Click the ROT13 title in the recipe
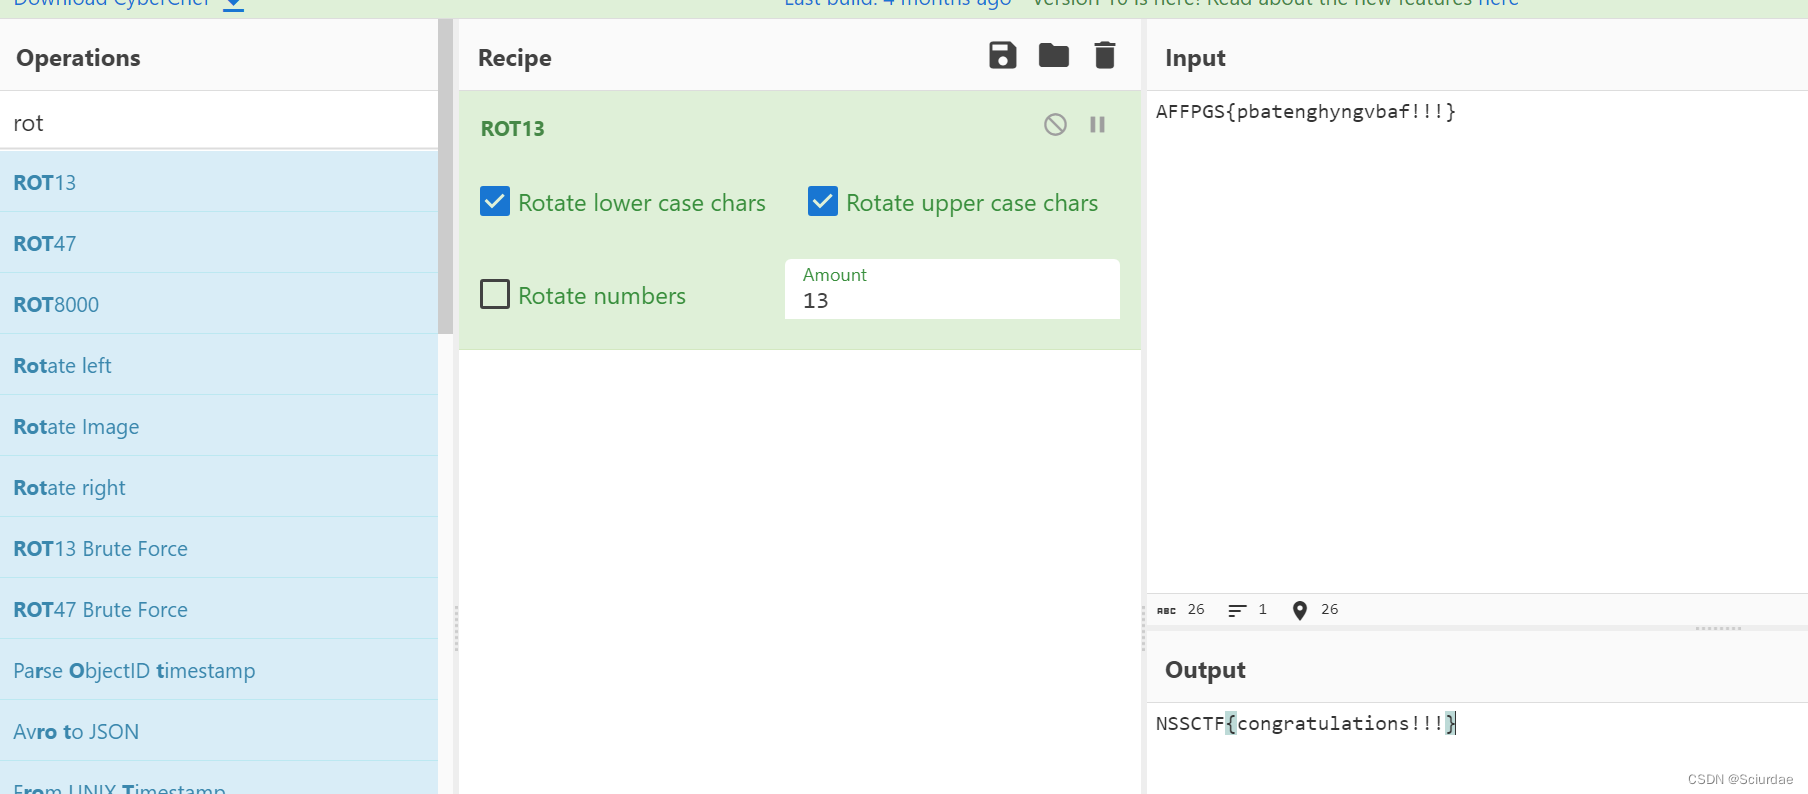The width and height of the screenshot is (1808, 794). [x=512, y=128]
